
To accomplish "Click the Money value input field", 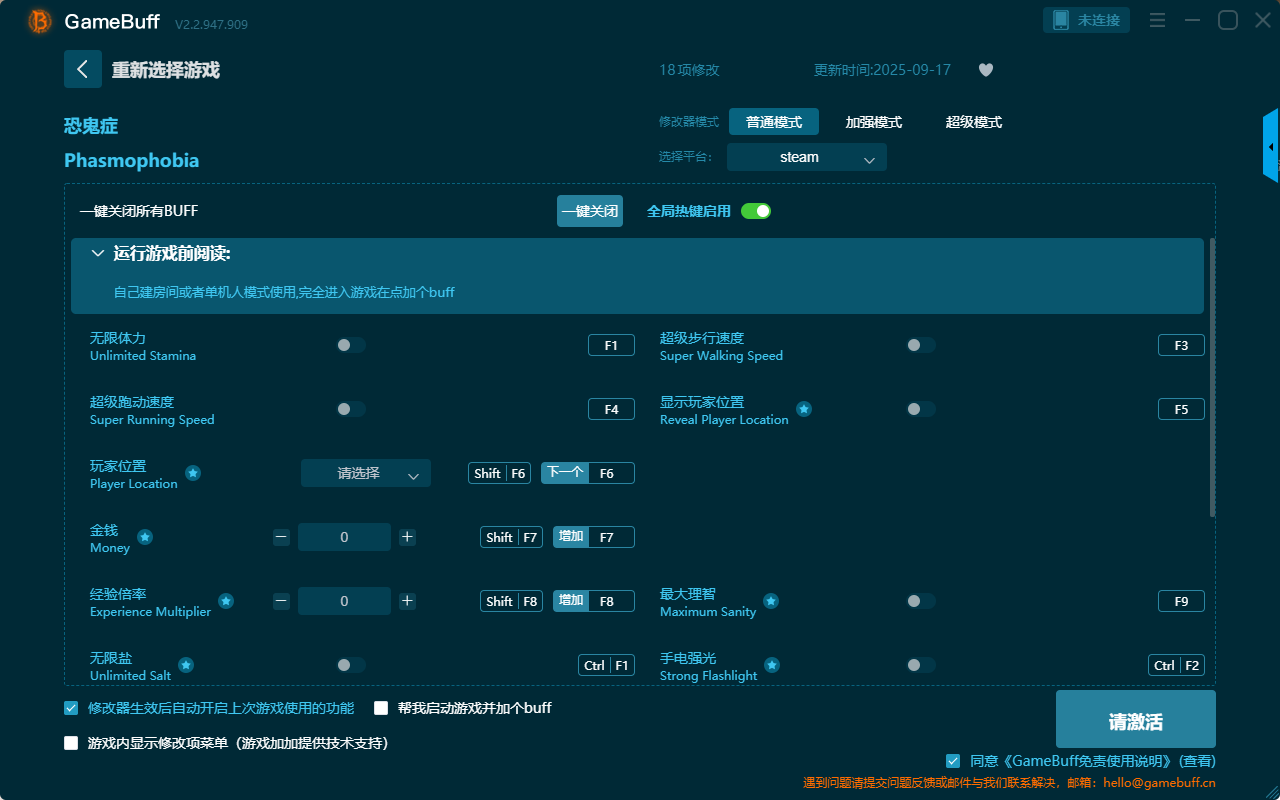I will pos(344,537).
